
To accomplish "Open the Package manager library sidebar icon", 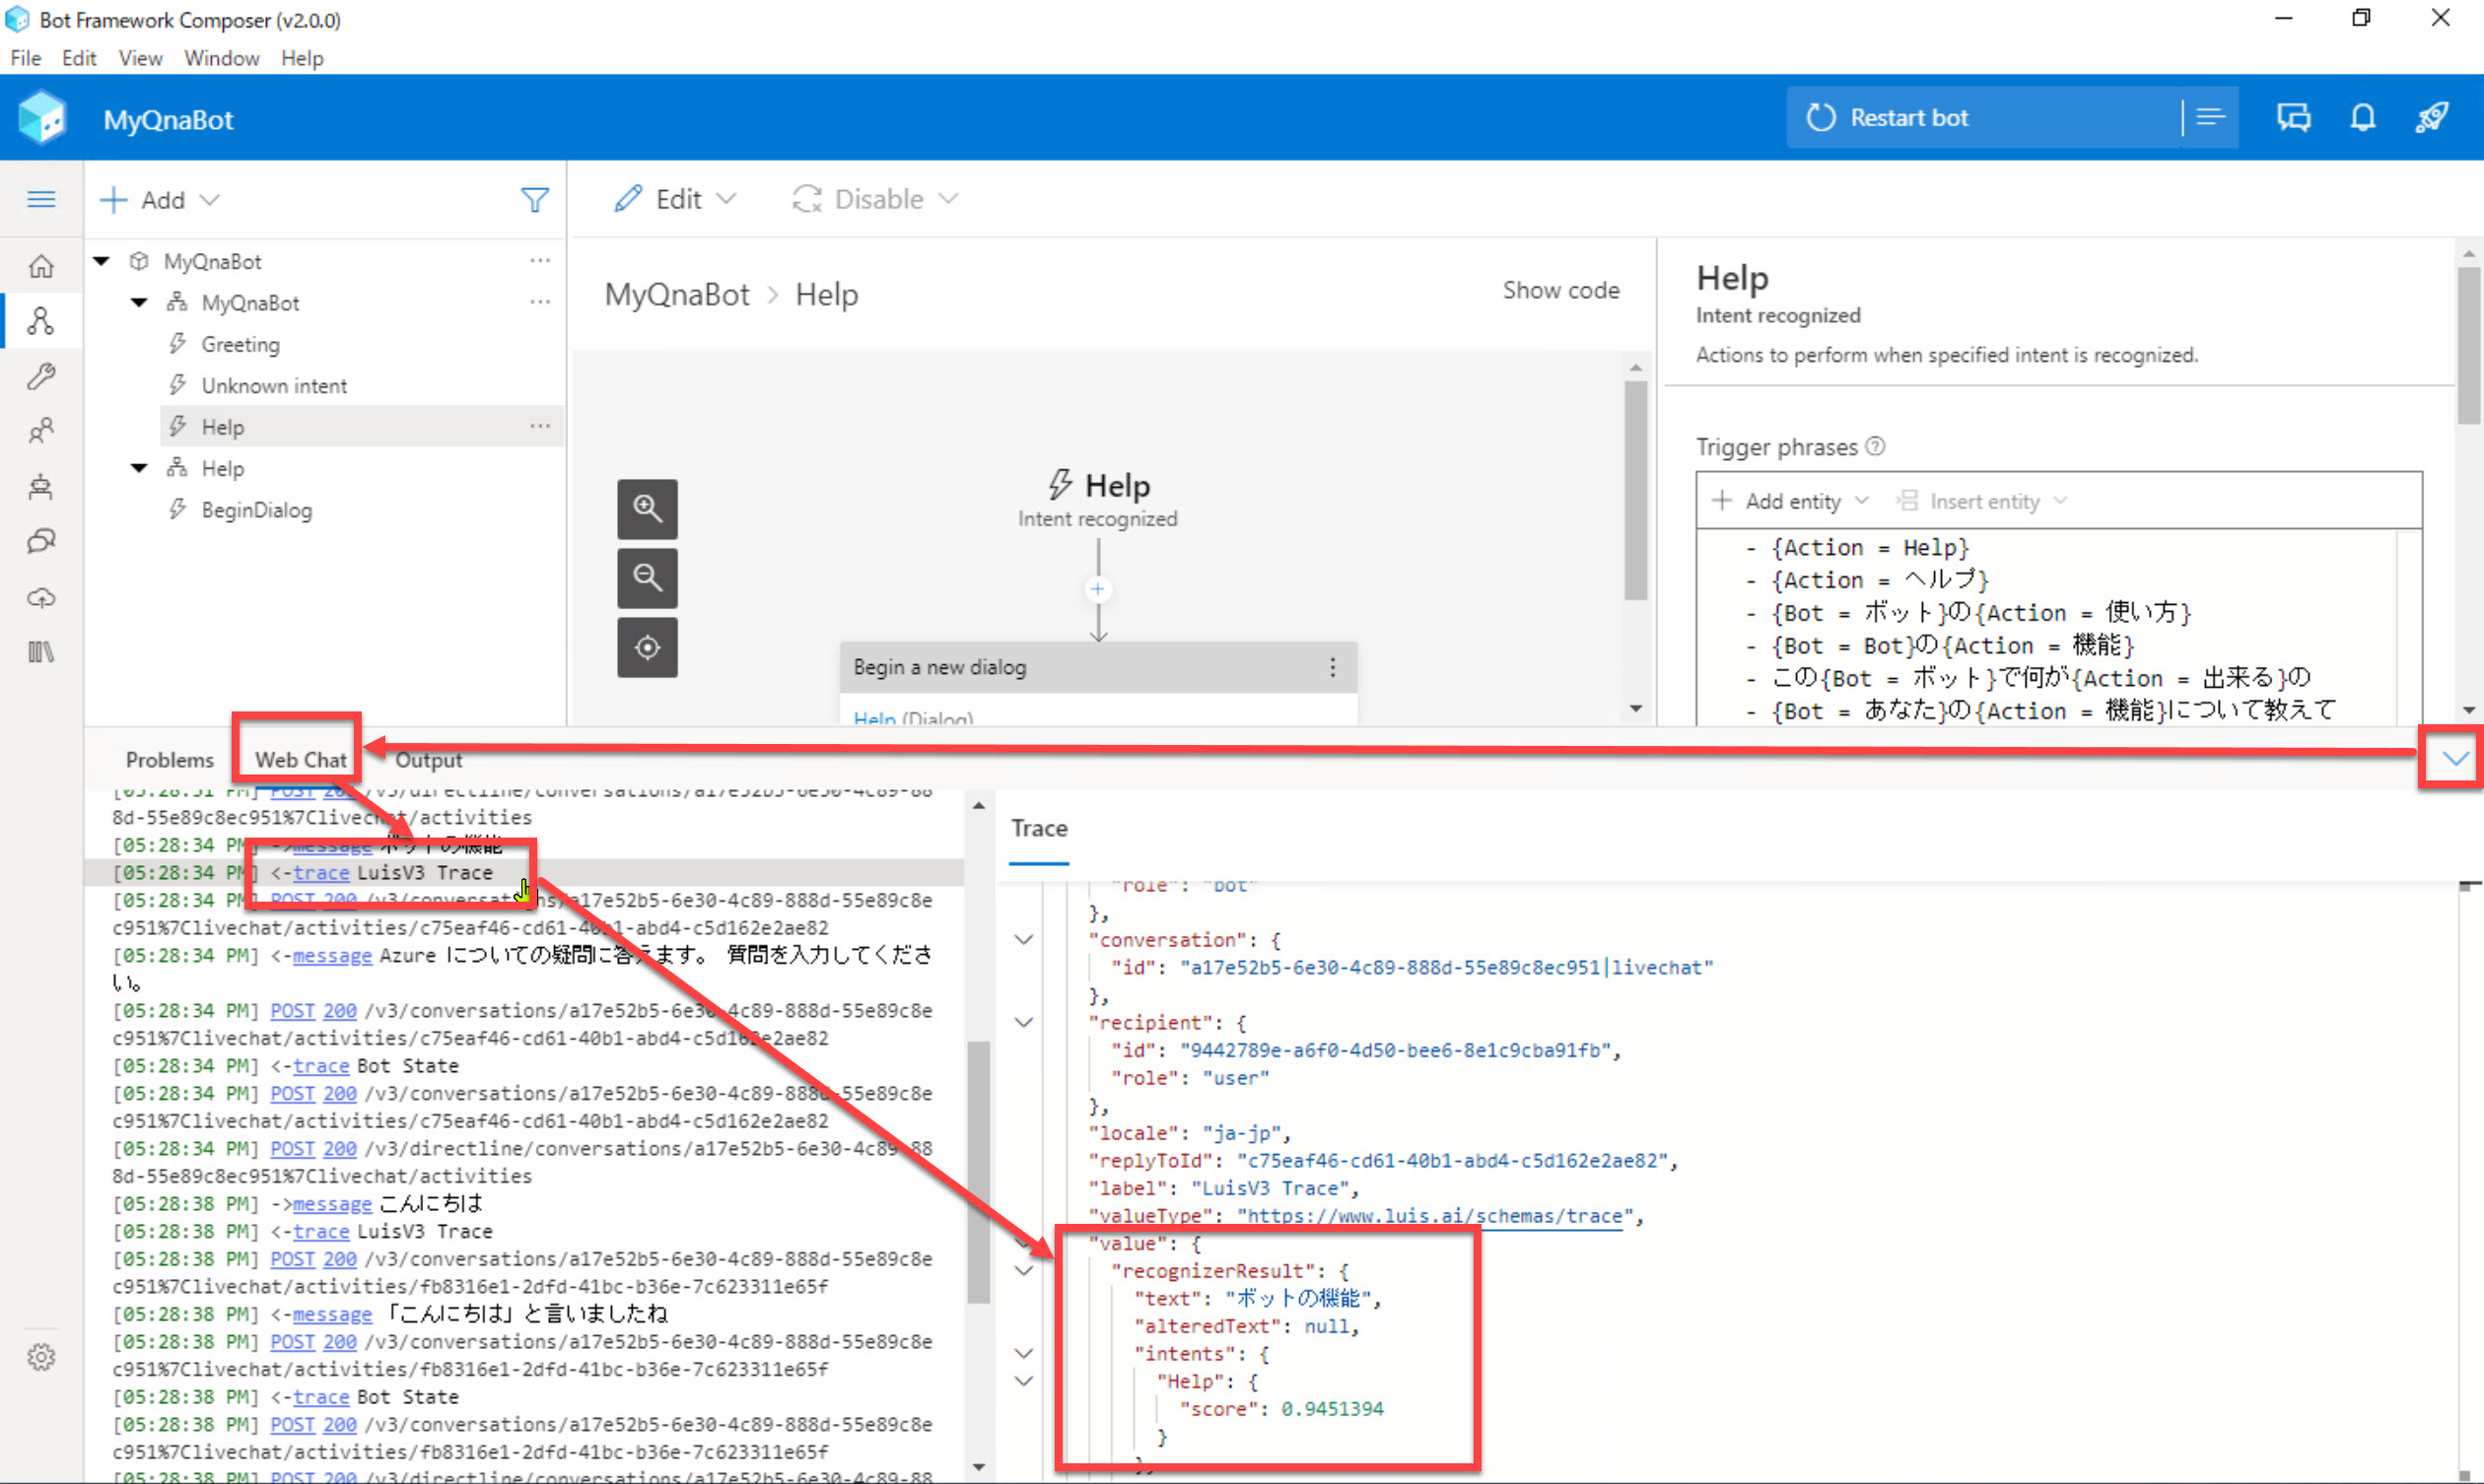I will coord(41,652).
